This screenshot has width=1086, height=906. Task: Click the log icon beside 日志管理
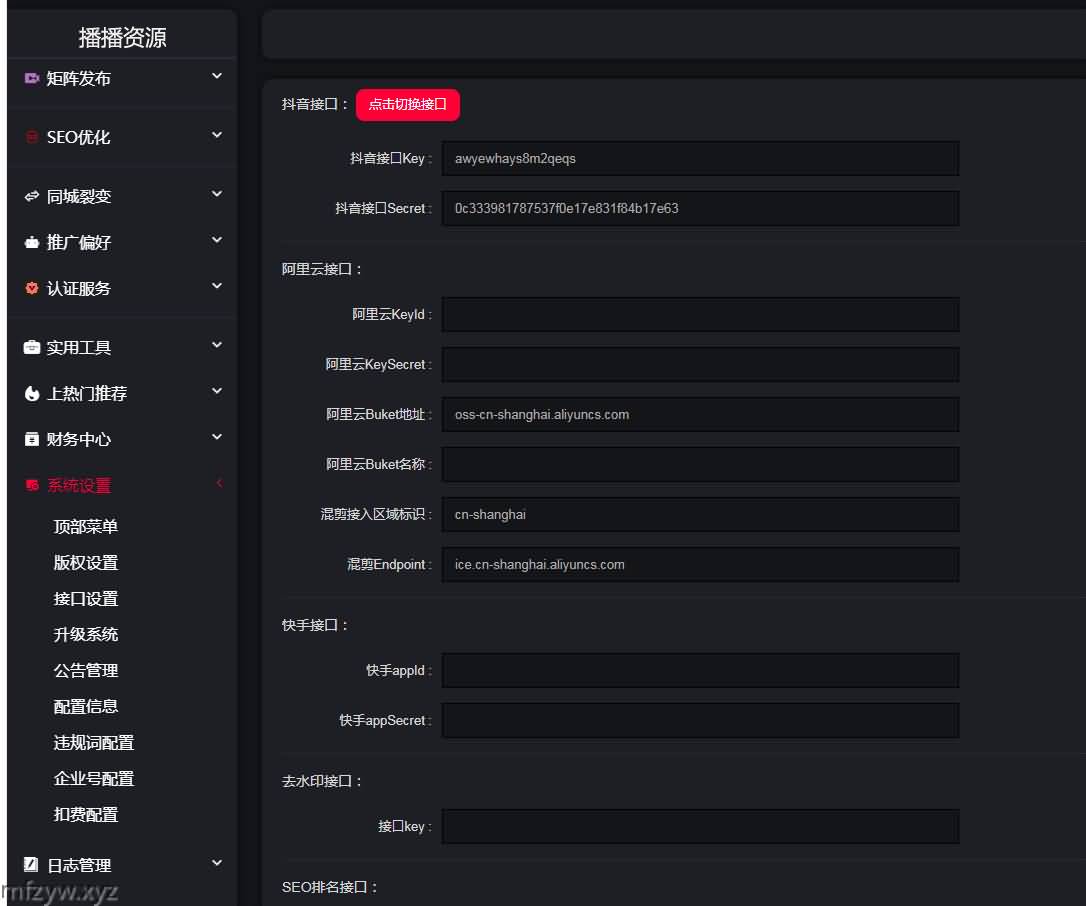click(31, 864)
